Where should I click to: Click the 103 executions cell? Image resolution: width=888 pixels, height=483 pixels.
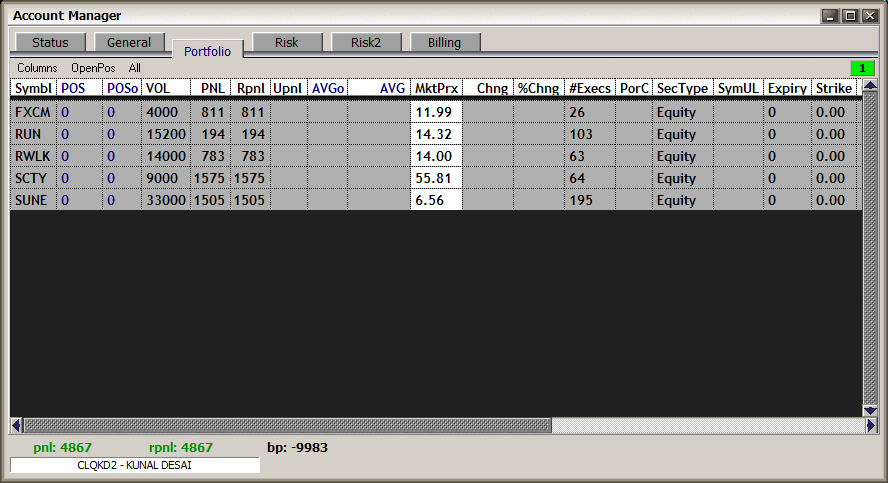[x=590, y=134]
